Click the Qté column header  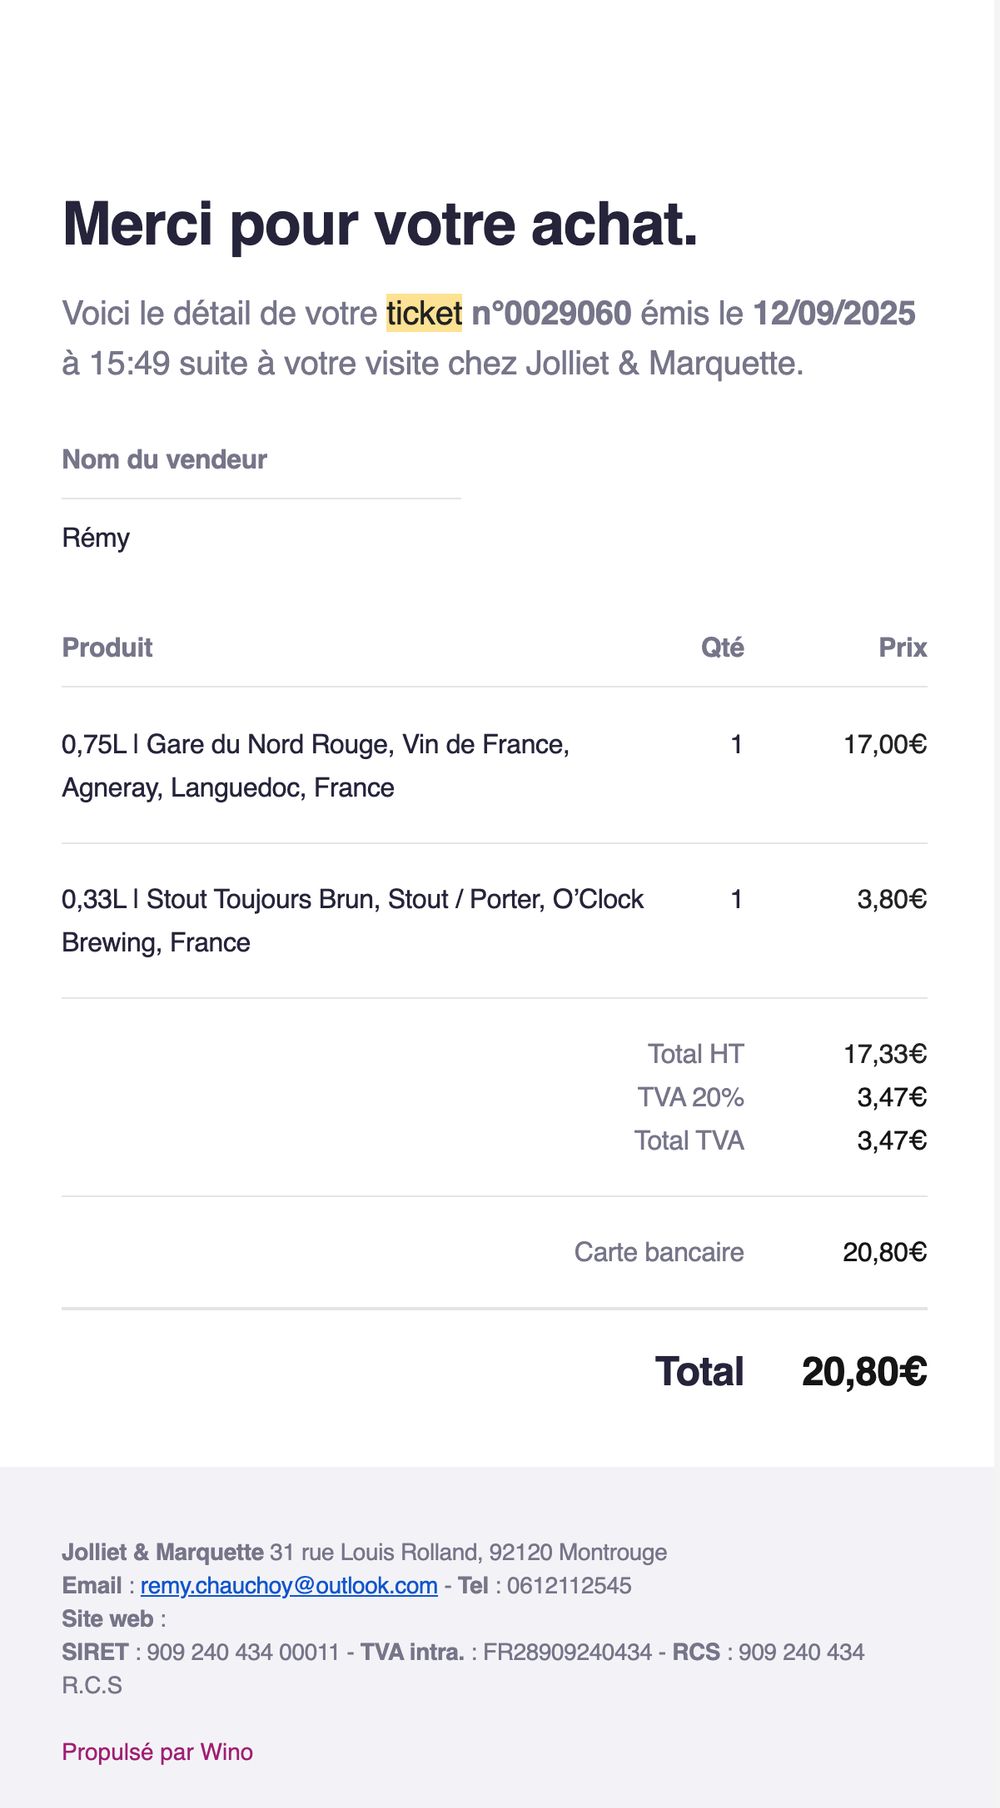[x=722, y=647]
